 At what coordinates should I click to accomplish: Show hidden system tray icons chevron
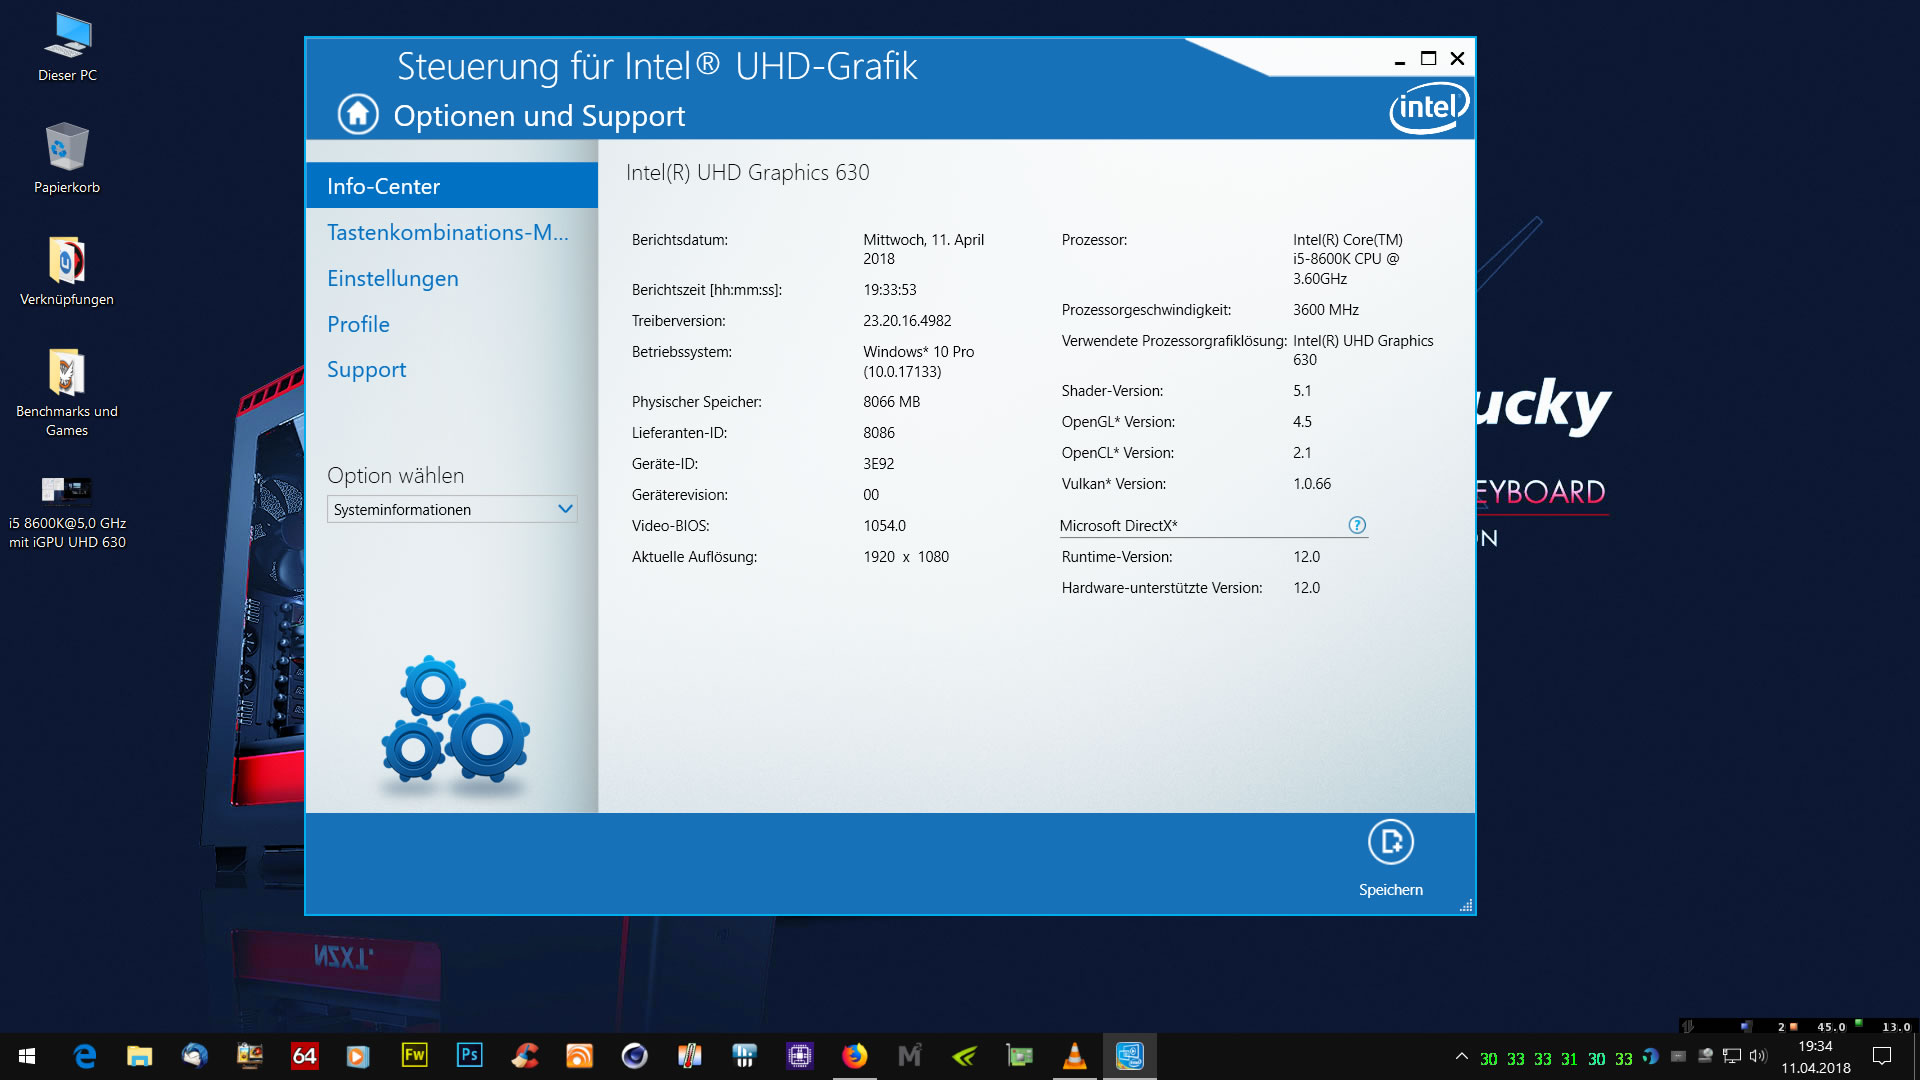pos(1461,1056)
